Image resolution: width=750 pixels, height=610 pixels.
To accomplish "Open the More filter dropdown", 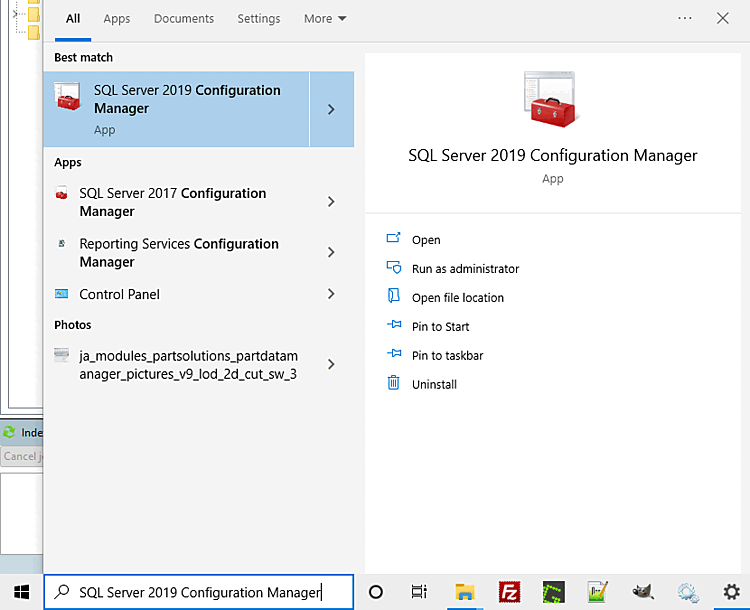I will (325, 19).
